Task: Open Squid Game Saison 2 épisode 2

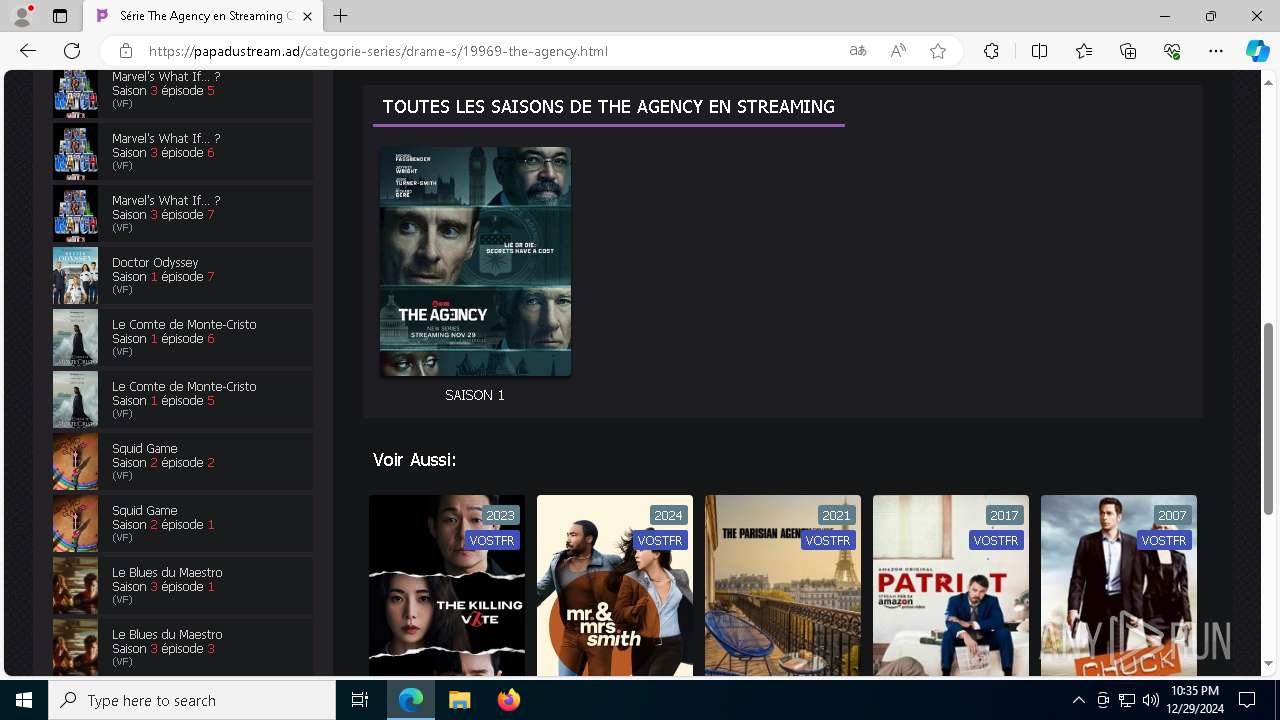Action: pos(183,462)
